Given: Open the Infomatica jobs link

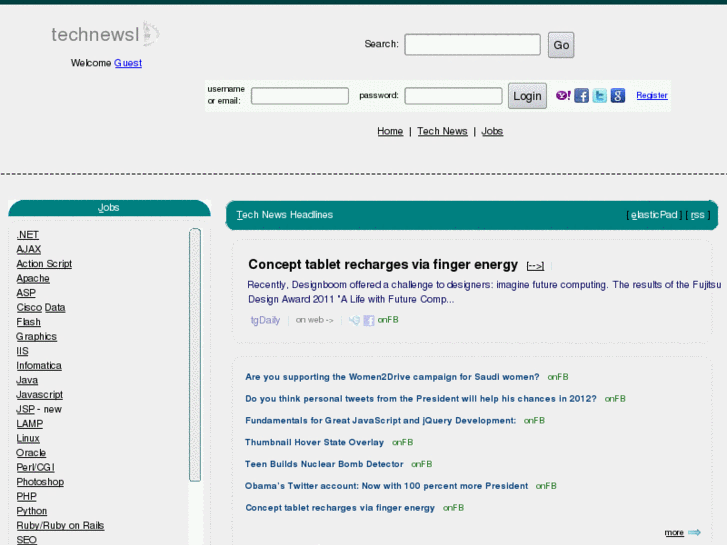Looking at the screenshot, I should 39,365.
